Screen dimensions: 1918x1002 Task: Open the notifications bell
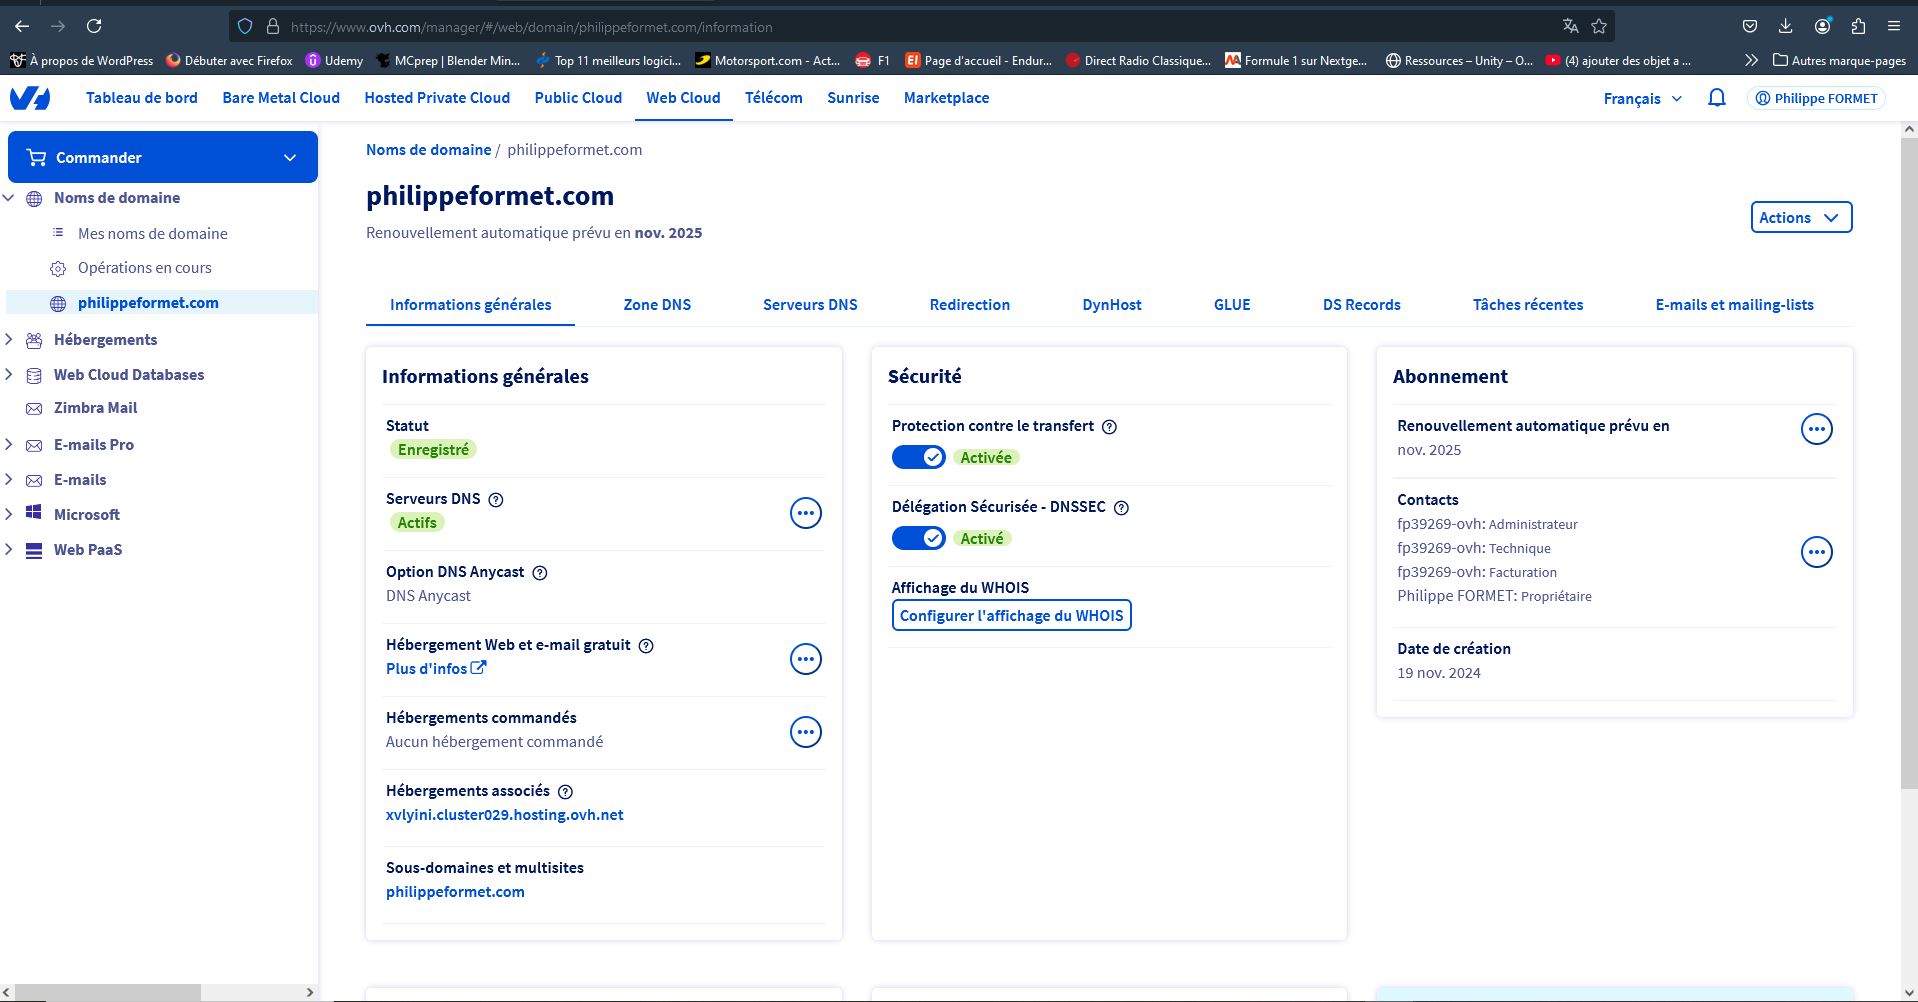(1716, 98)
